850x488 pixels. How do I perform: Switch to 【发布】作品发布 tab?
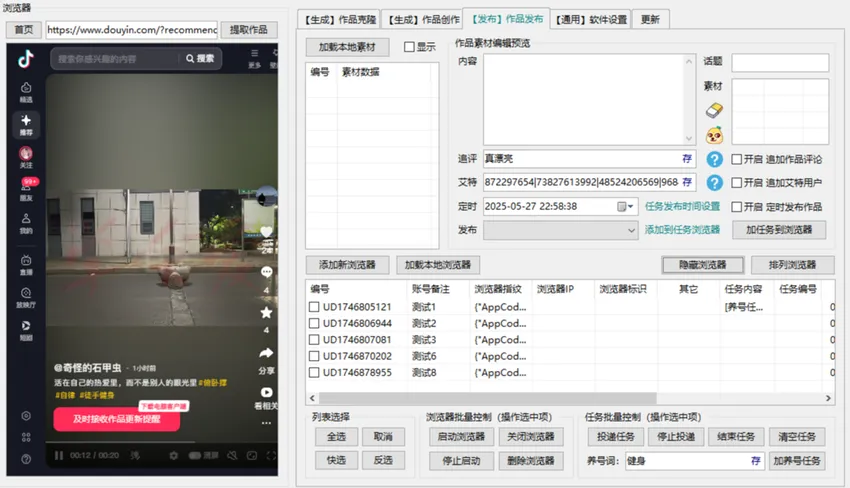pyautogui.click(x=507, y=19)
